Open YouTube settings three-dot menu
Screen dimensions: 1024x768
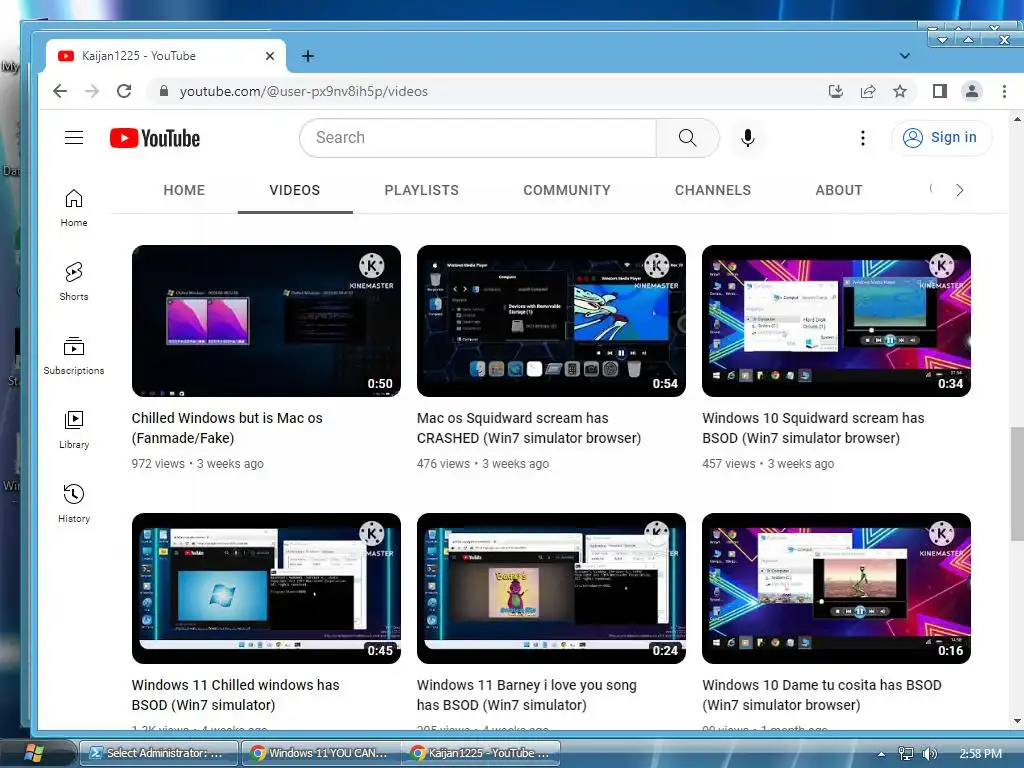[863, 138]
